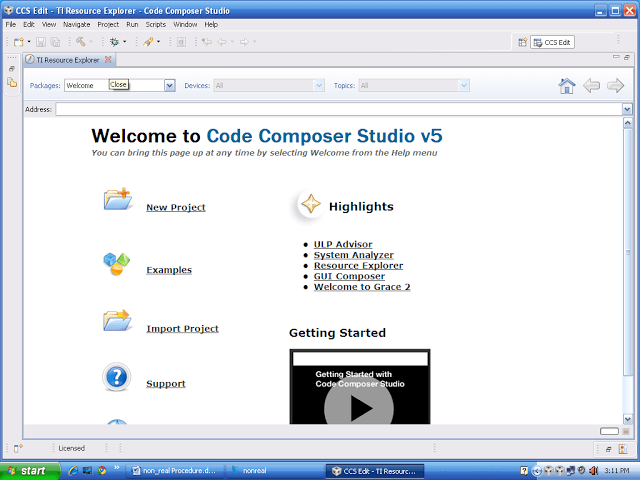Viewport: 640px width, 480px height.
Task: Open the Packages dropdown
Action: 170,85
